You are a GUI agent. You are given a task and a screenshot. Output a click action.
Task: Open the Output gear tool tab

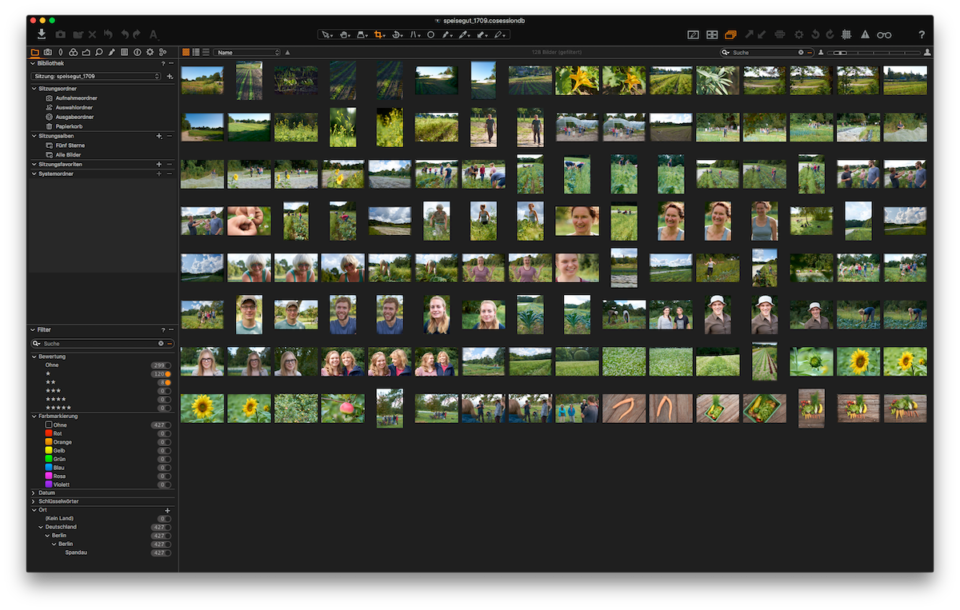[150, 53]
